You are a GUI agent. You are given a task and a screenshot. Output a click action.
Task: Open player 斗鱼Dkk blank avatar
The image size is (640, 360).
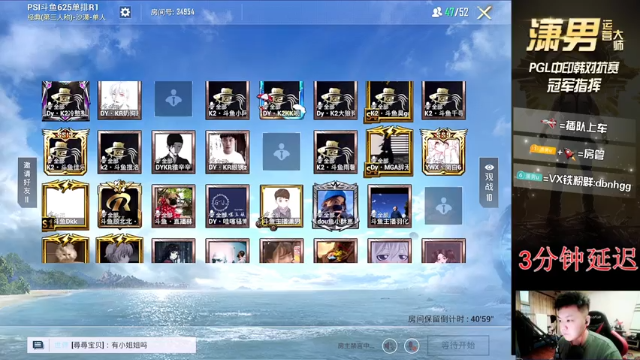click(65, 205)
